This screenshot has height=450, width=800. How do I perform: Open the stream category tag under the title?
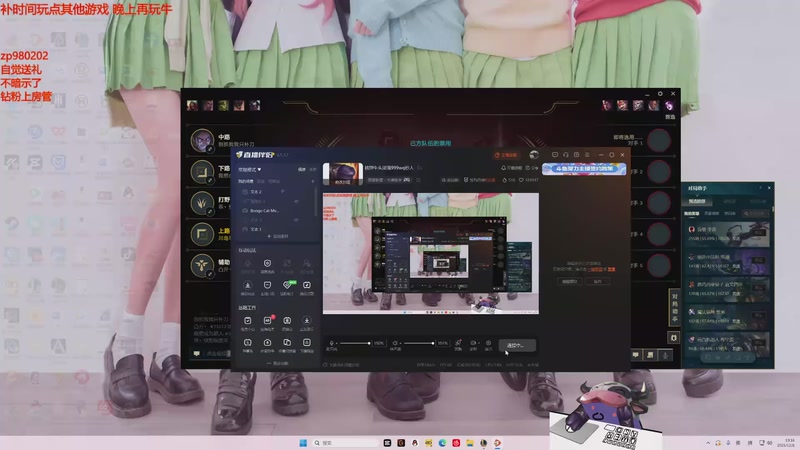[389, 180]
